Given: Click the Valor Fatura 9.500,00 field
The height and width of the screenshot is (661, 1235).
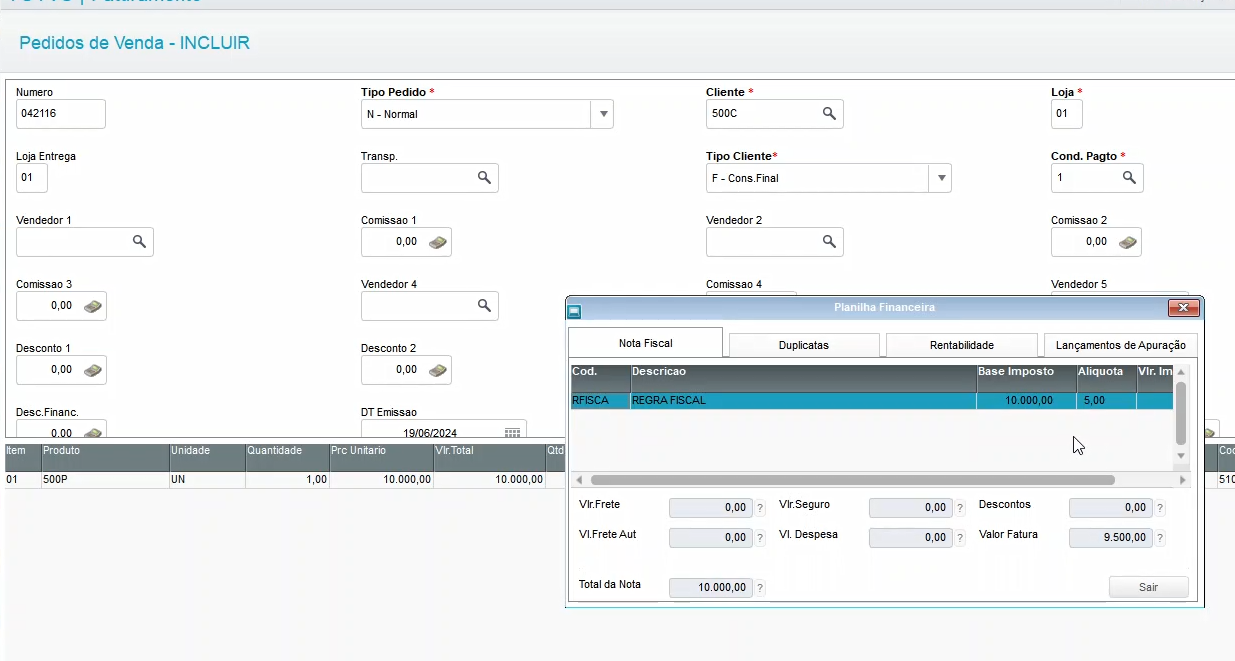Looking at the screenshot, I should [x=1110, y=538].
